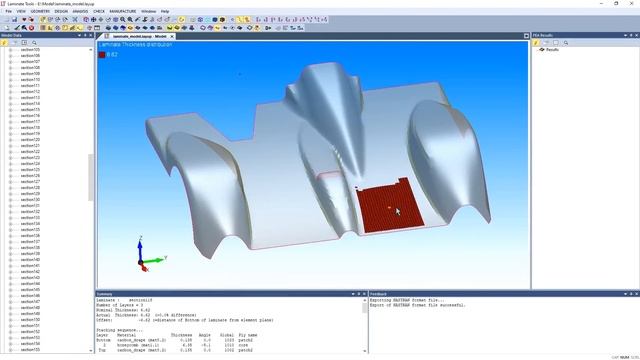Expand the section140 tree node
Image resolution: width=640 pixels, height=360 pixels.
click(x=10, y=260)
